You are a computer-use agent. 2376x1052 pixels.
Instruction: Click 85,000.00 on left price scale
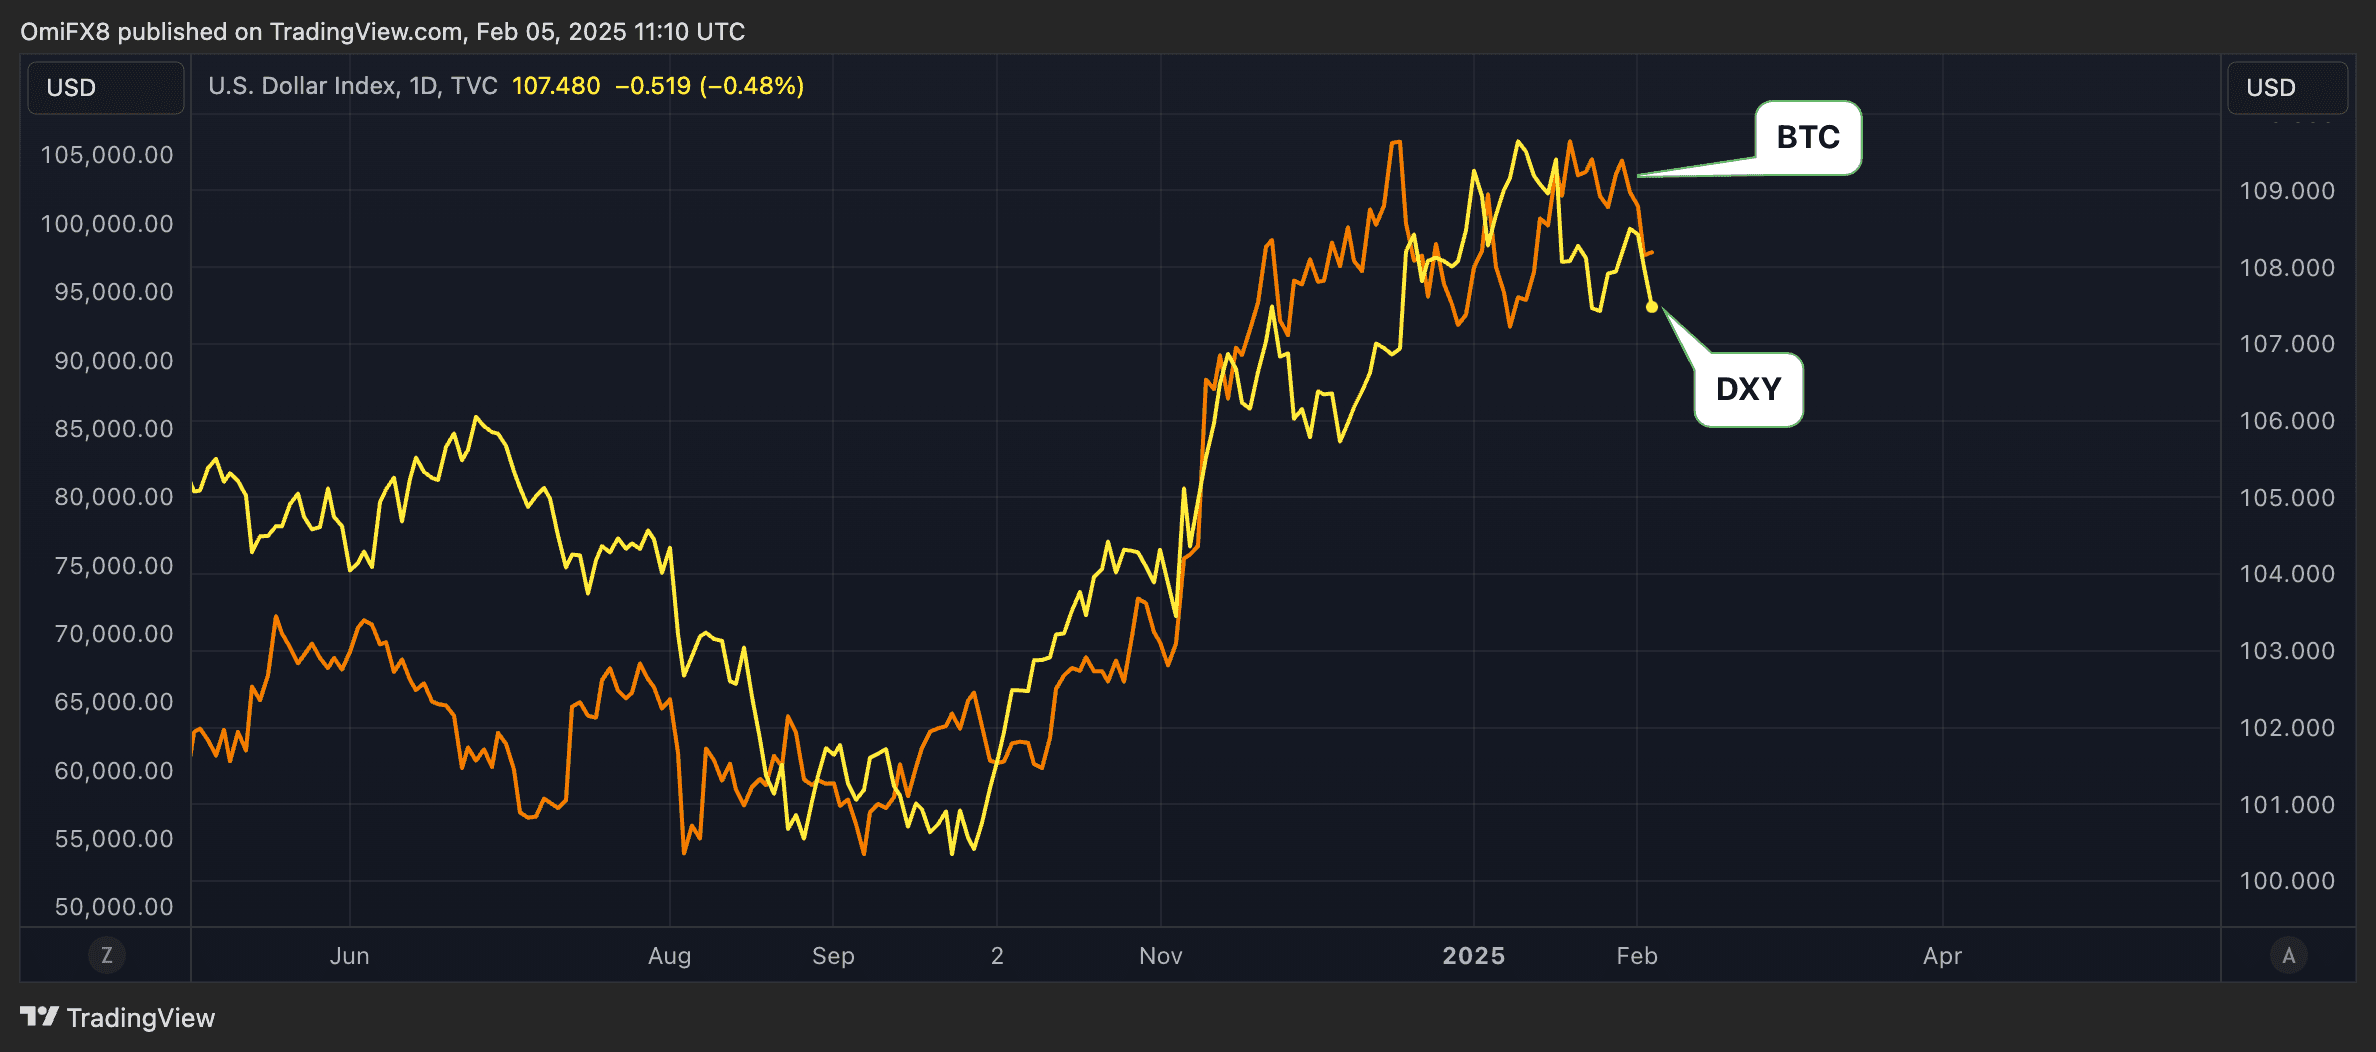coord(114,429)
